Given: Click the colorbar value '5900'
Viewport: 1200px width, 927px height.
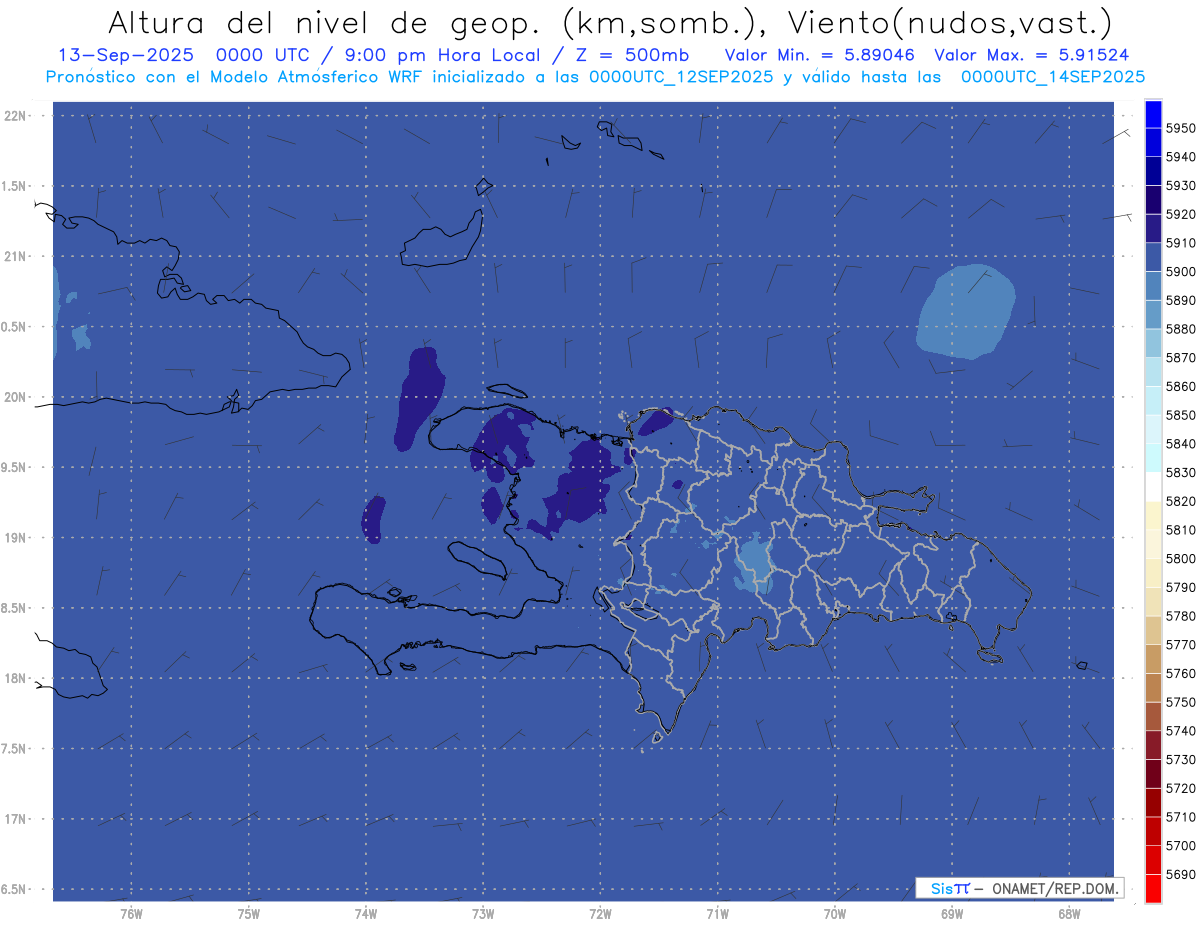Looking at the screenshot, I should (1180, 271).
